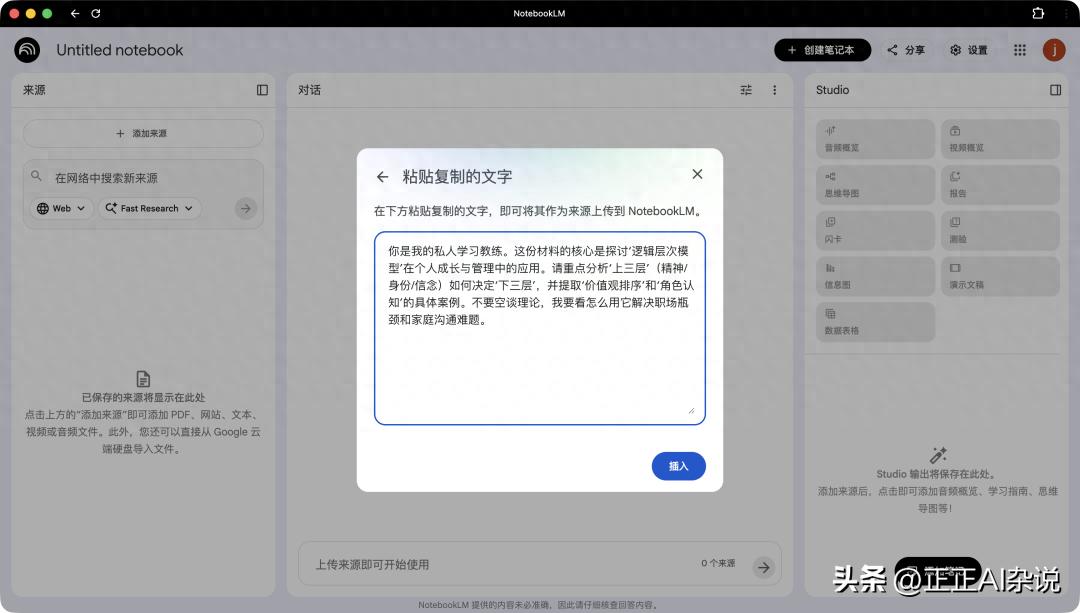1080x613 pixels.
Task: Open the 思维导图 Mind Map tool
Action: pyautogui.click(x=875, y=184)
